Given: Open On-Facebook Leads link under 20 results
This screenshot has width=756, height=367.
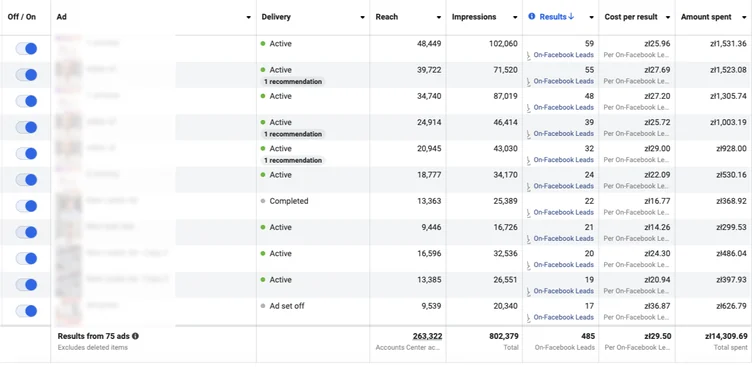Looking at the screenshot, I should pyautogui.click(x=564, y=265).
